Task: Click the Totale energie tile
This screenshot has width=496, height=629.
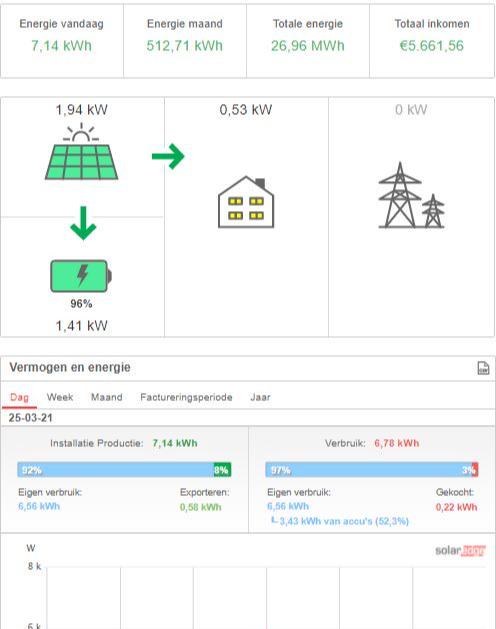Action: click(x=308, y=41)
